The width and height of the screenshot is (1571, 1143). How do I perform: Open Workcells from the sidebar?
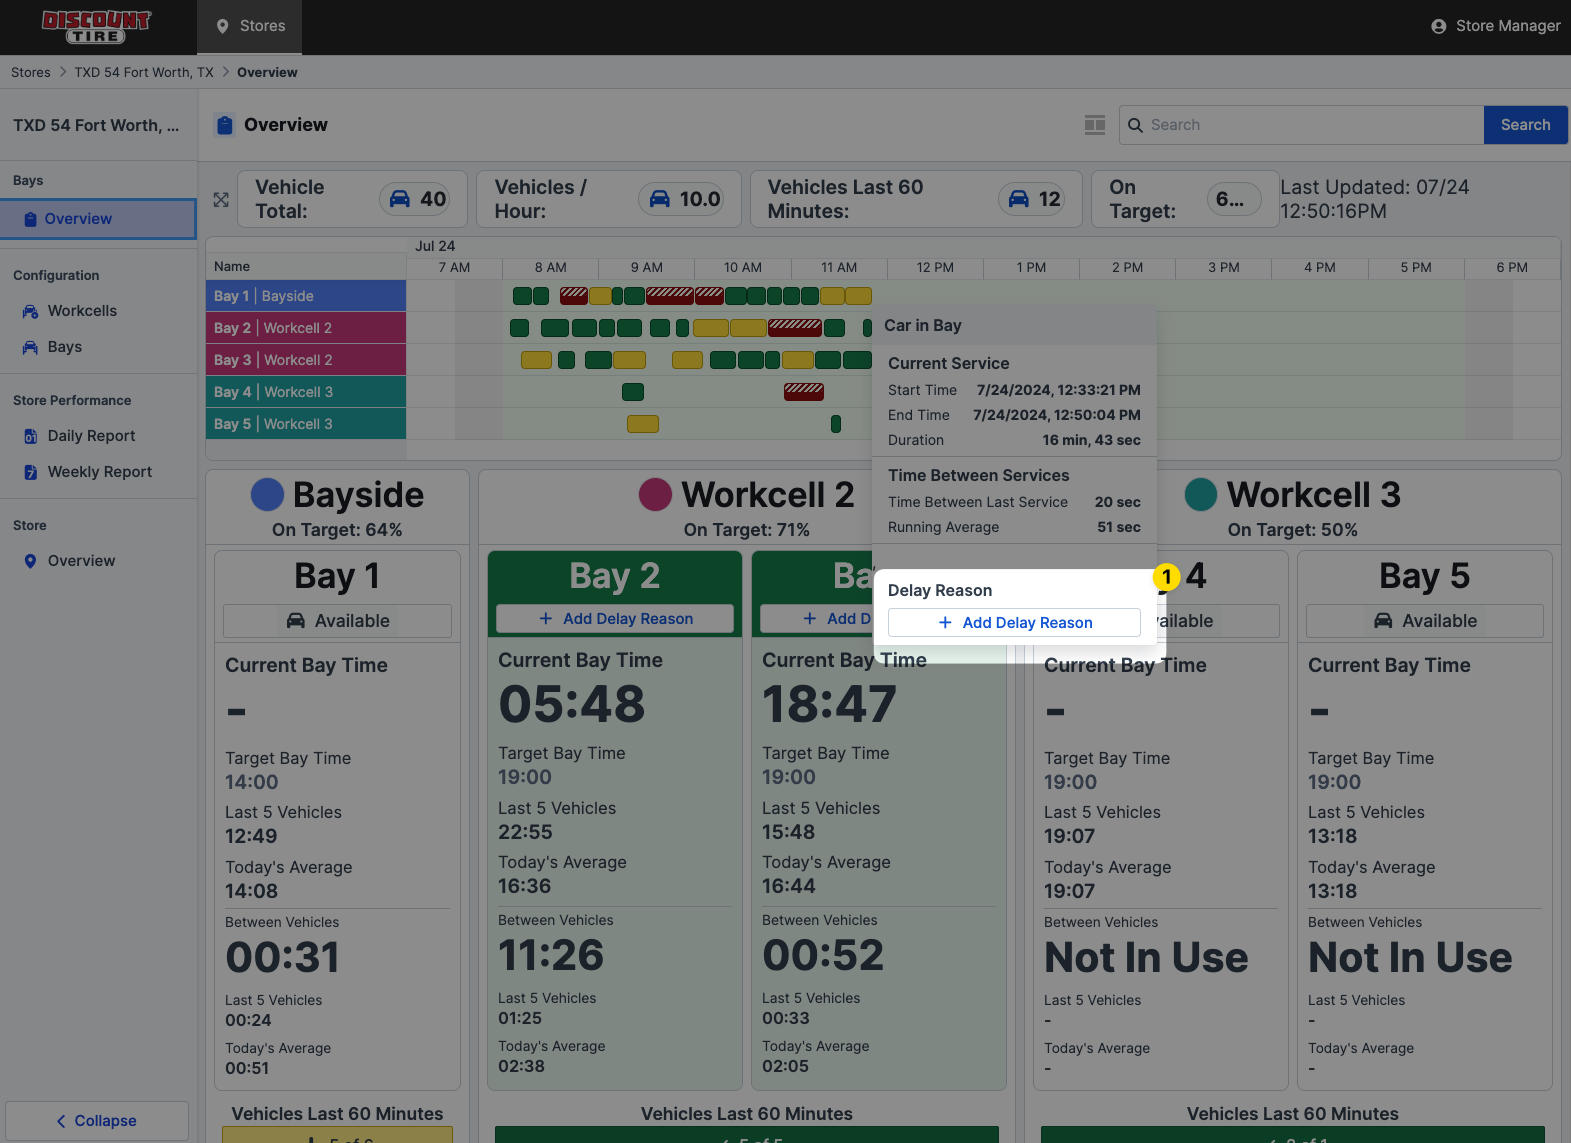82,311
